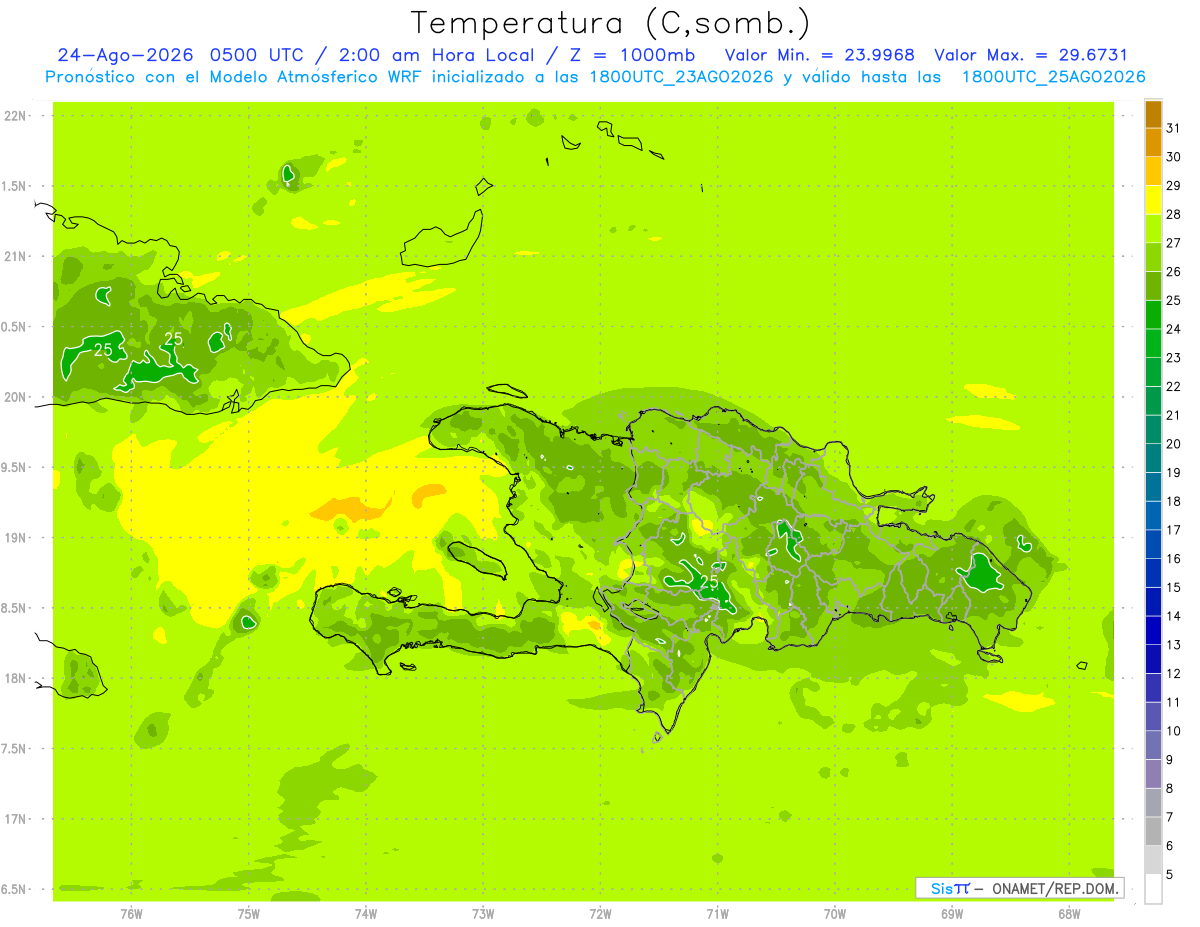Select the 8 degree purple legend swatch
Screen dimensions: 1200x927
(1153, 775)
